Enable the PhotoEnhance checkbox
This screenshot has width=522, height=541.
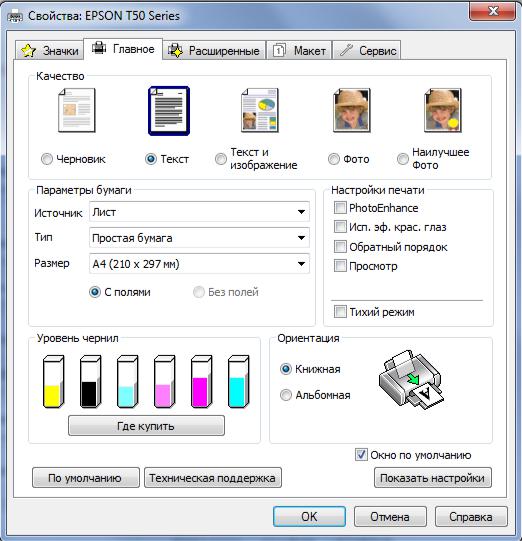point(340,208)
